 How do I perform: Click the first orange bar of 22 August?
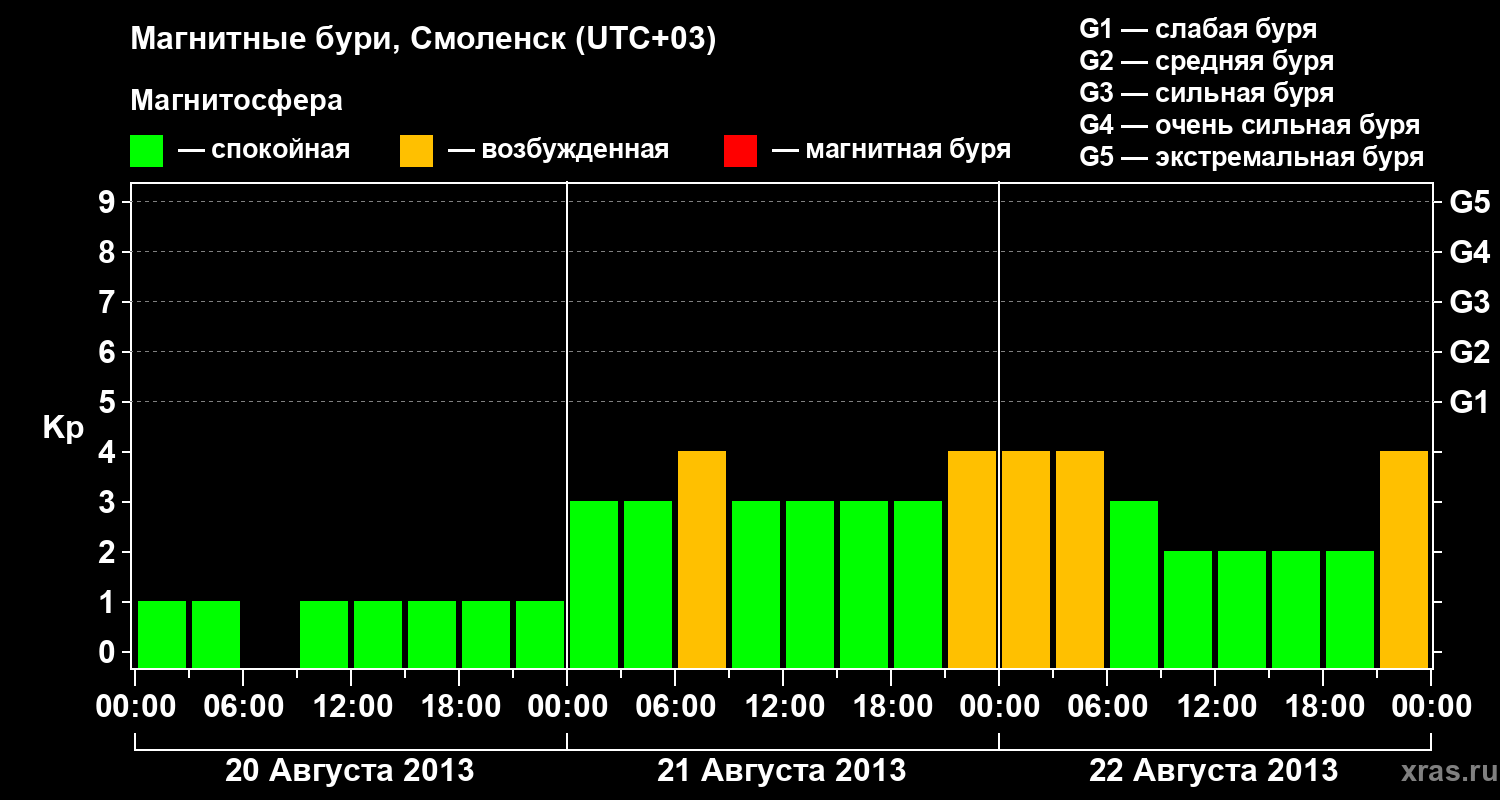pyautogui.click(x=1026, y=559)
